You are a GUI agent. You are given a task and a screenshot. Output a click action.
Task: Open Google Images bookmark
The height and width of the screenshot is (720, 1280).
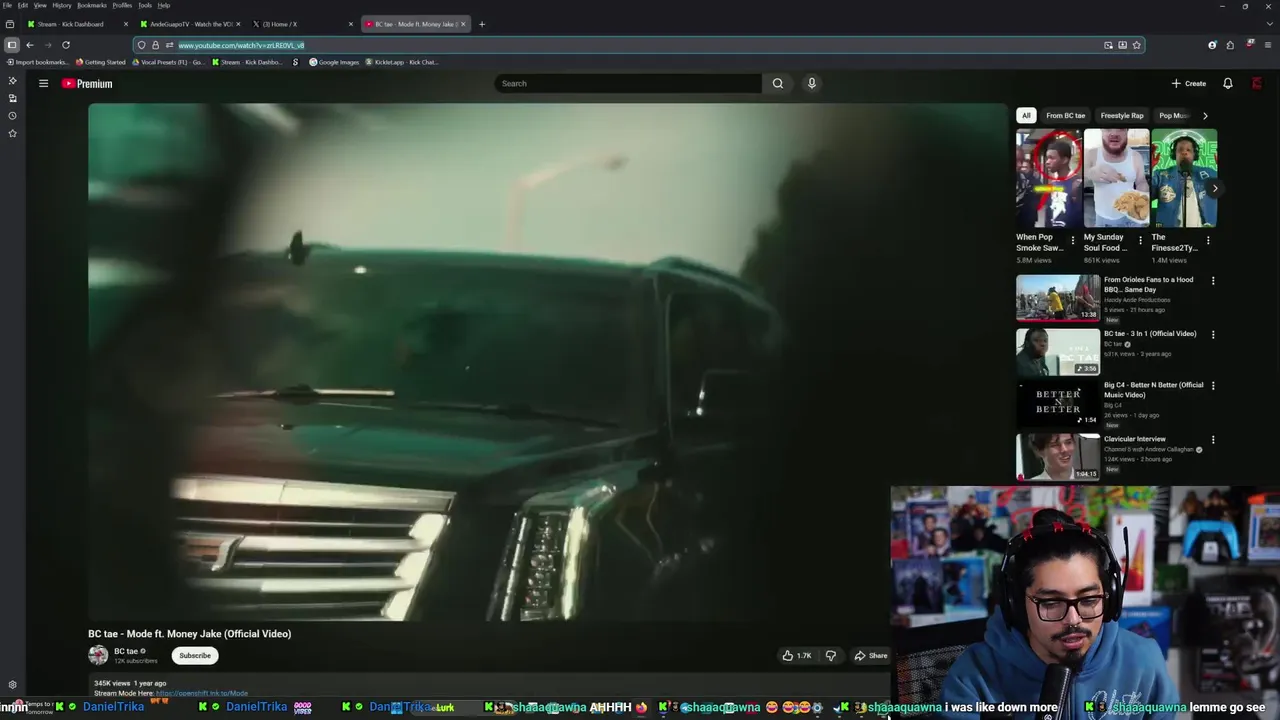[334, 62]
